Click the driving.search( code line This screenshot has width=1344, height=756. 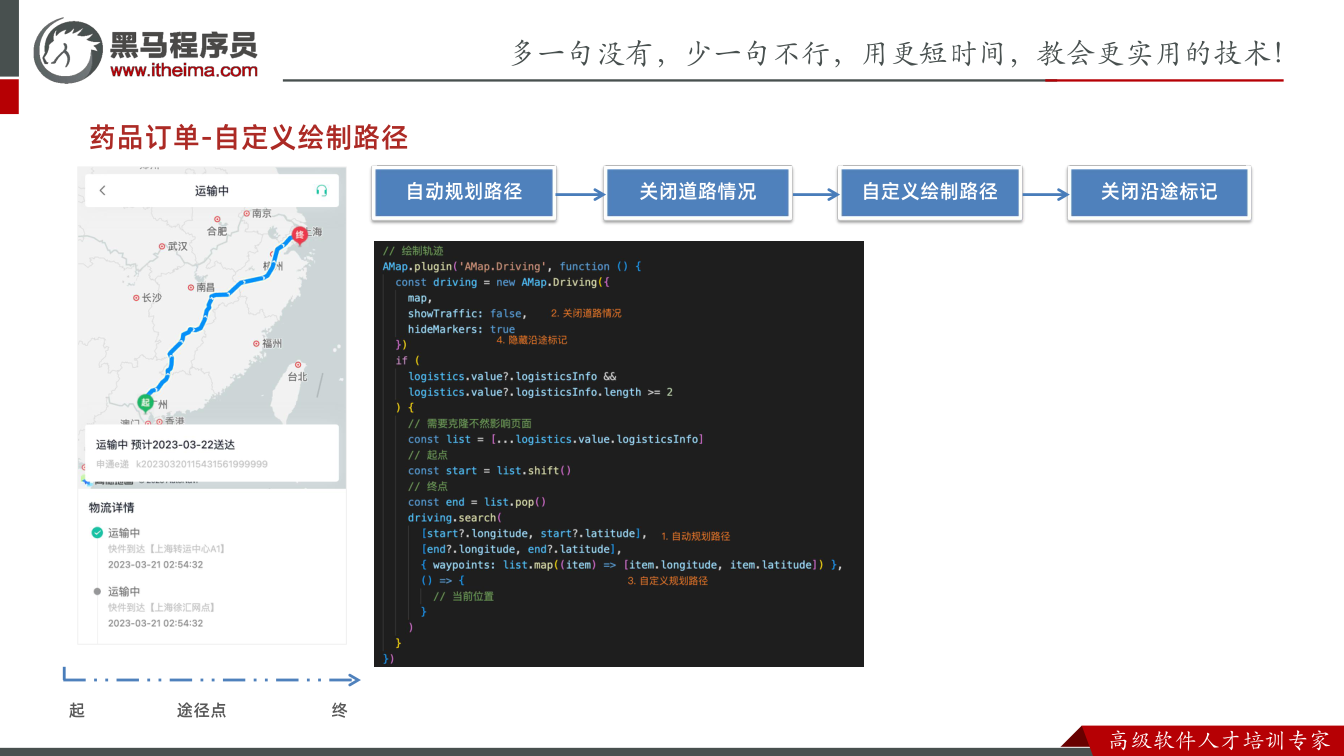click(x=455, y=518)
